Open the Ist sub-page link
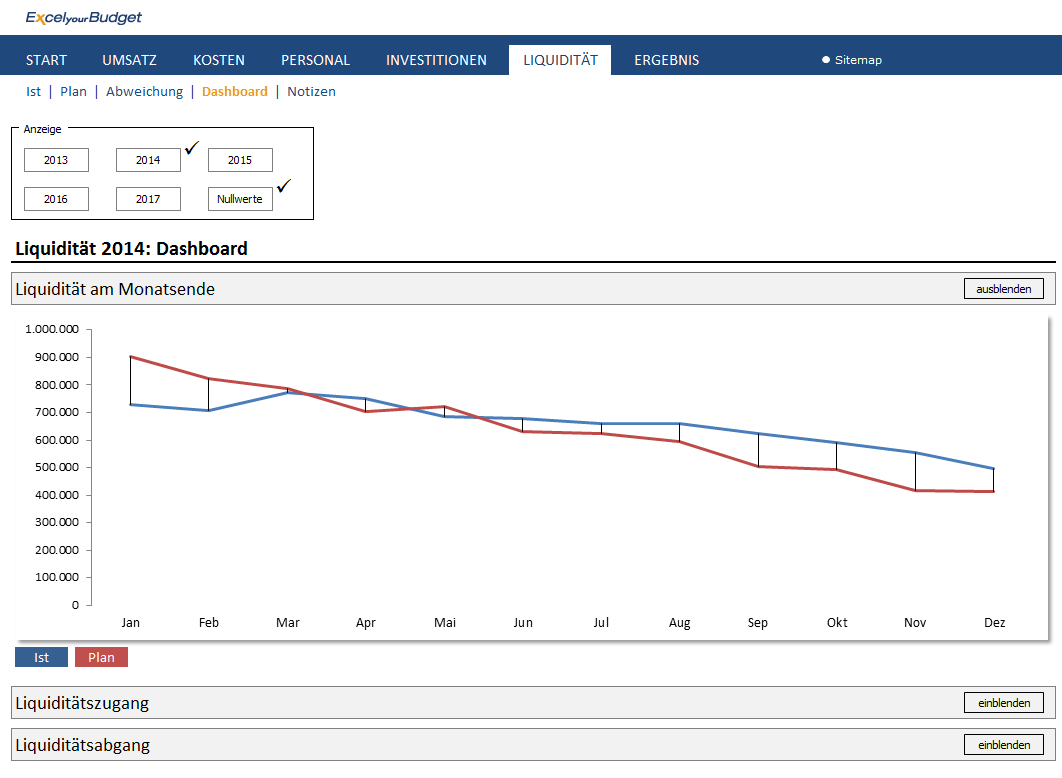This screenshot has width=1062, height=778. (x=34, y=91)
